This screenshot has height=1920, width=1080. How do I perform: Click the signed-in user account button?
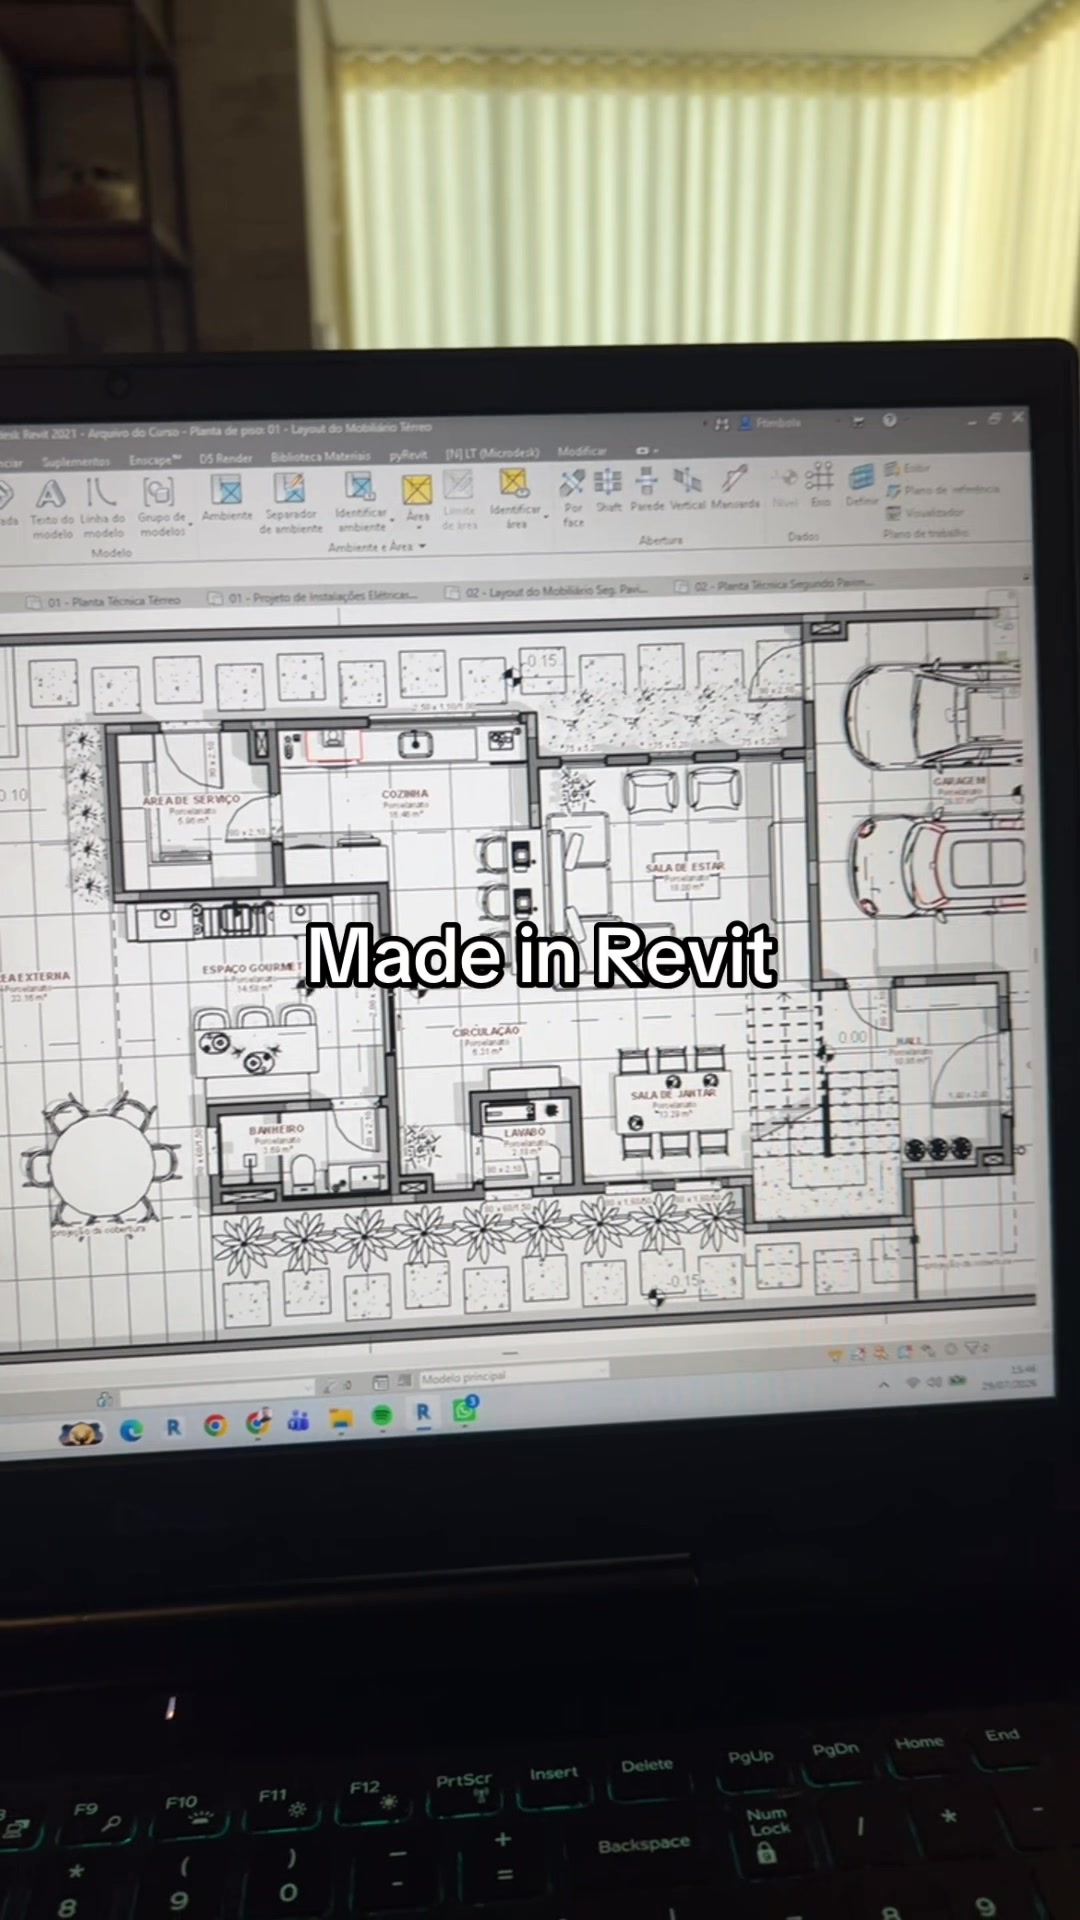coord(770,423)
